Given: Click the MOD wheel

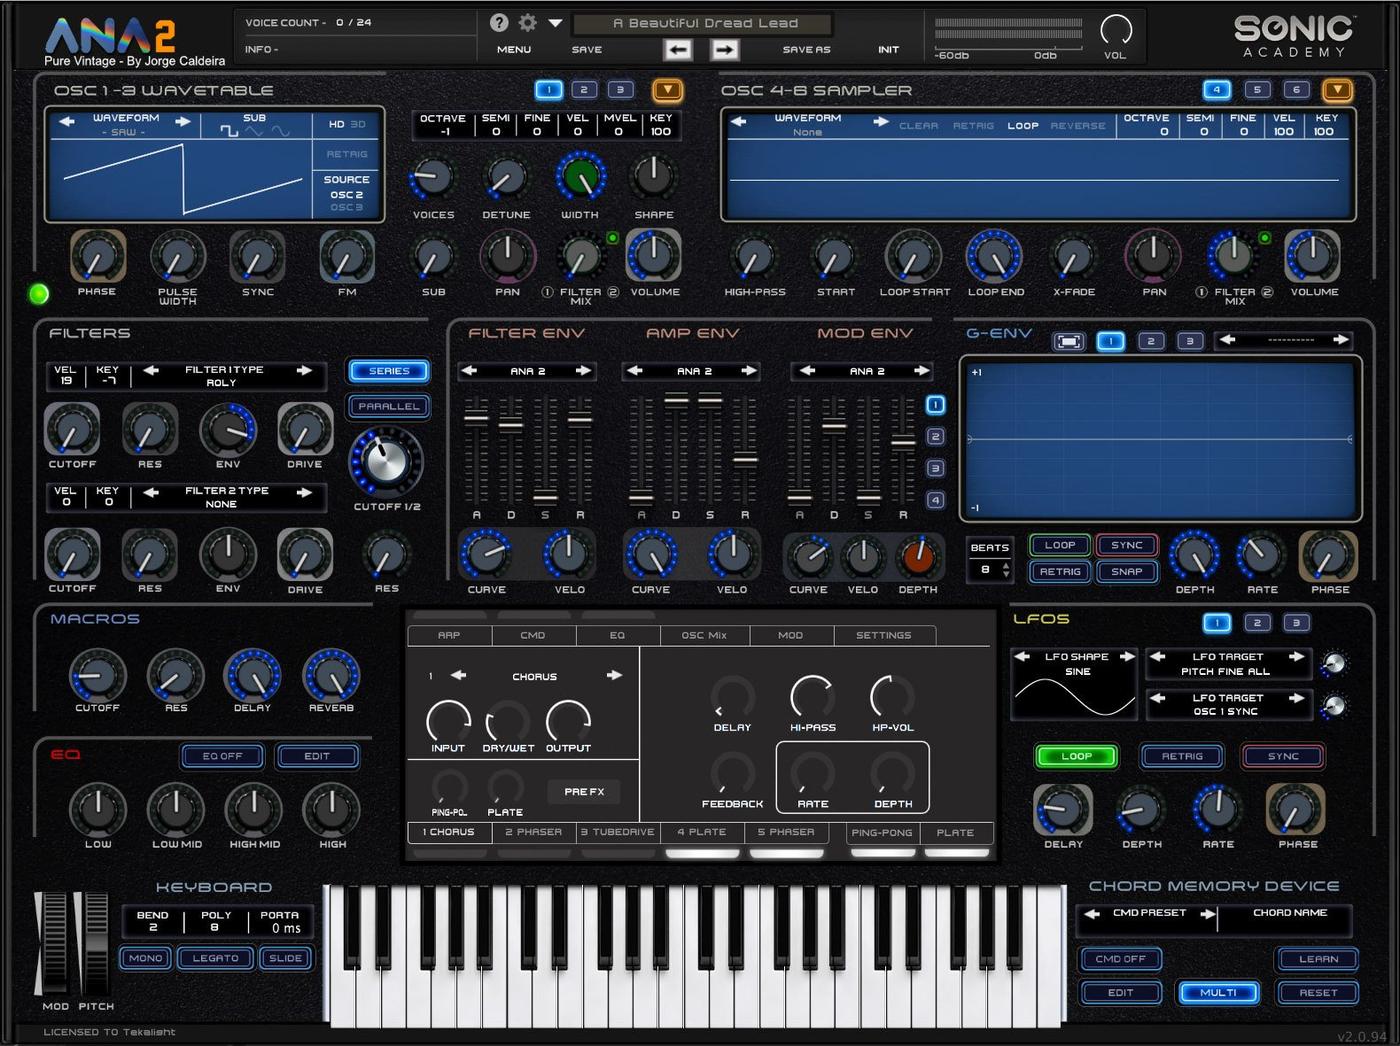Looking at the screenshot, I should pyautogui.click(x=54, y=941).
